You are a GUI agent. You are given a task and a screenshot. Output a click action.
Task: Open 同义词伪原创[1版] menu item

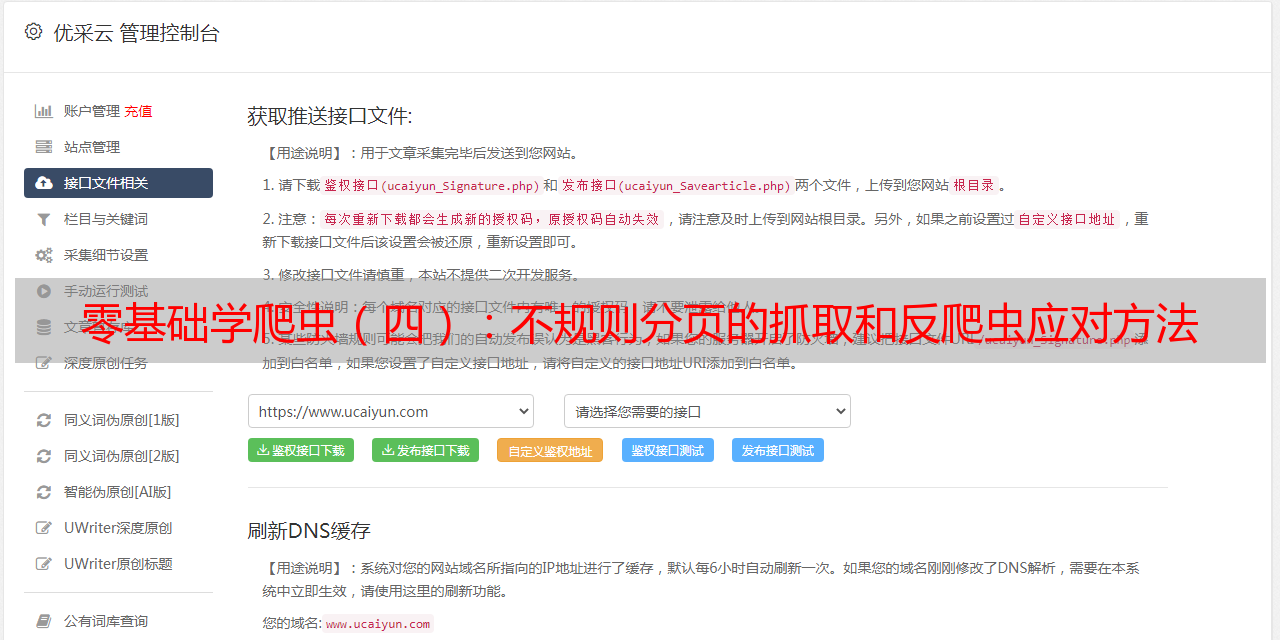118,420
